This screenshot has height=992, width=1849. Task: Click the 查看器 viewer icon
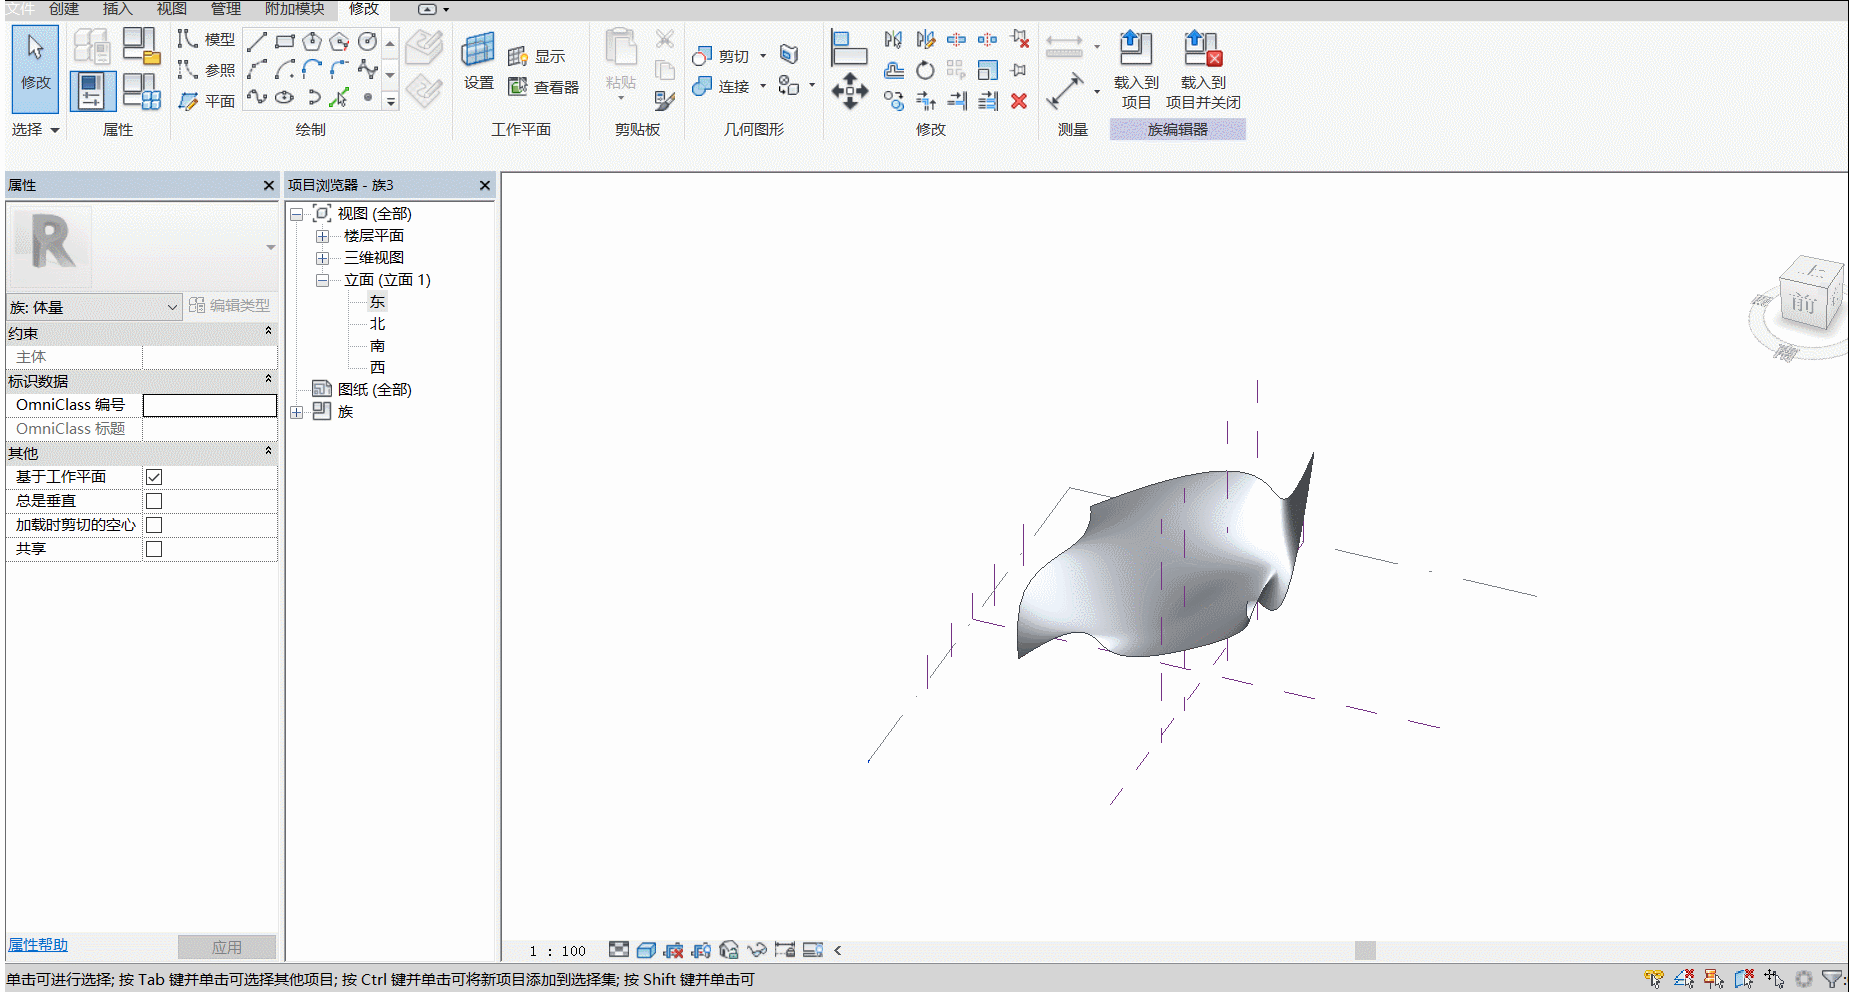pyautogui.click(x=517, y=87)
